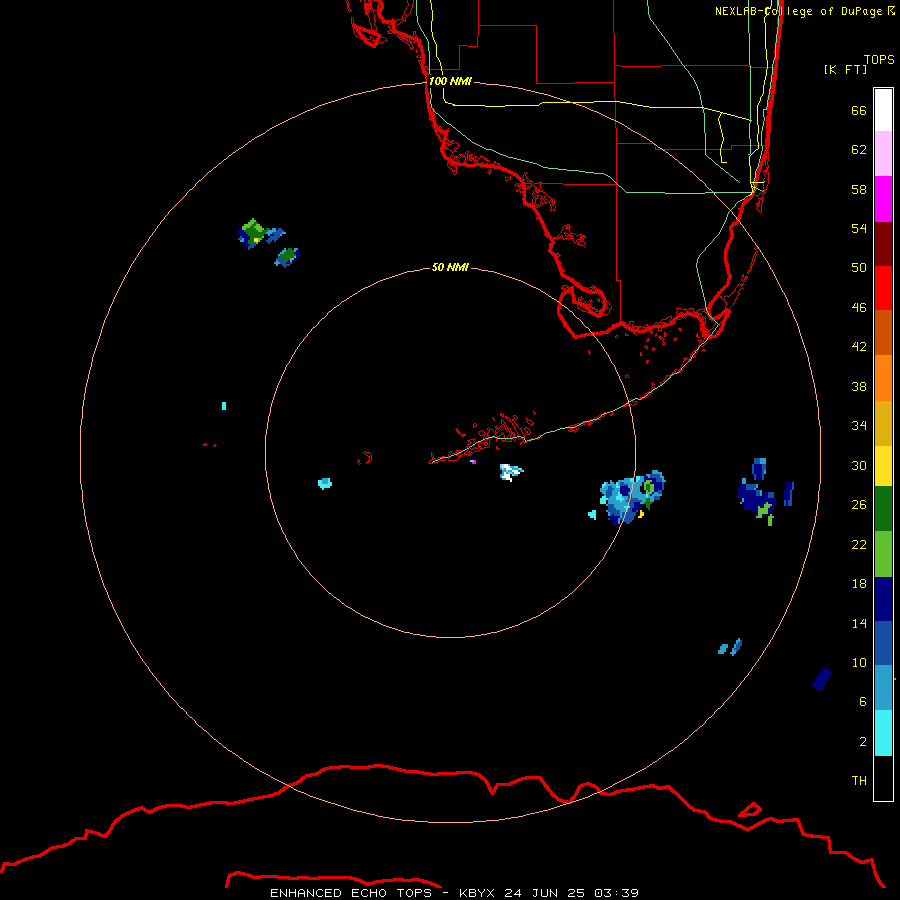This screenshot has height=900, width=900.
Task: Click the navy diamond echo at southeast edge
Action: click(x=822, y=680)
